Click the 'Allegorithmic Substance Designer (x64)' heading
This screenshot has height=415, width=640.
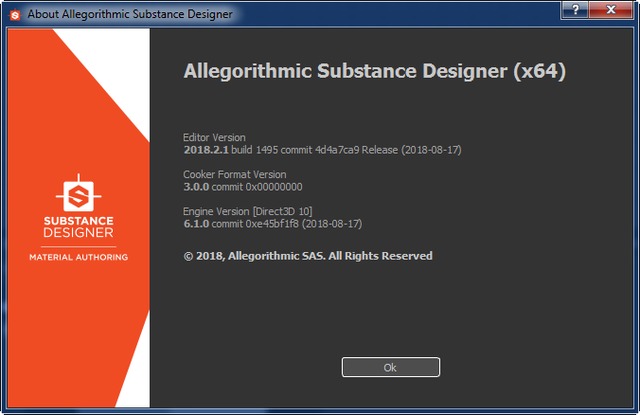(374, 71)
